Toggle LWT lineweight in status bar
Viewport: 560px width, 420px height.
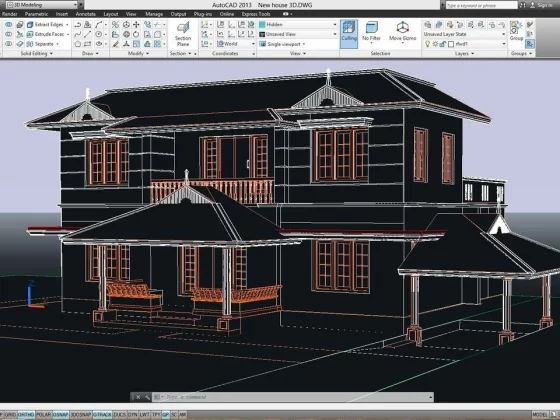(x=144, y=415)
